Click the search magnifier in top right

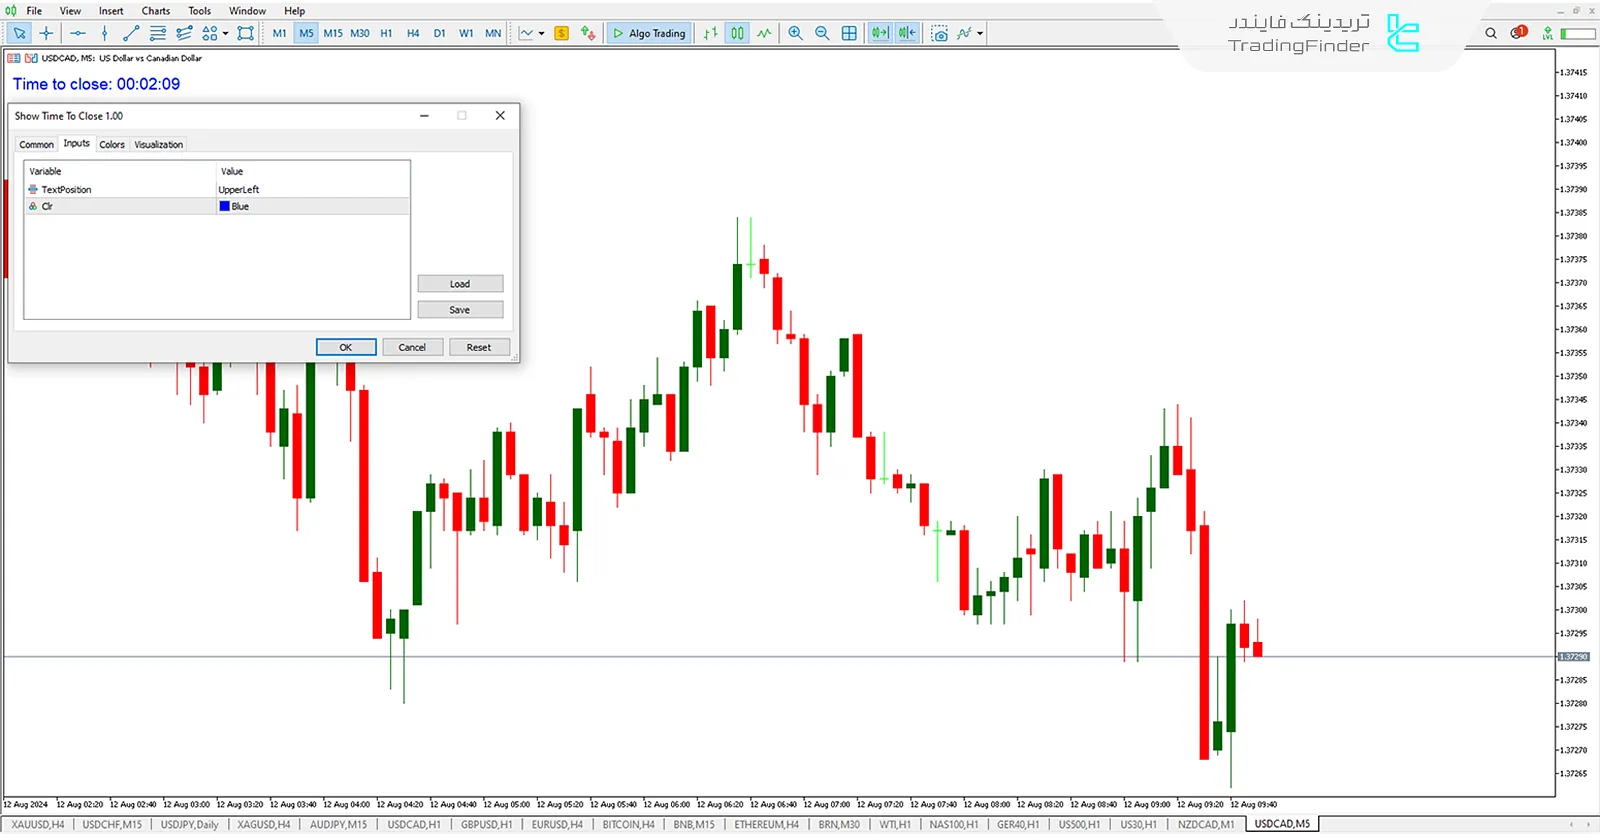[1491, 33]
